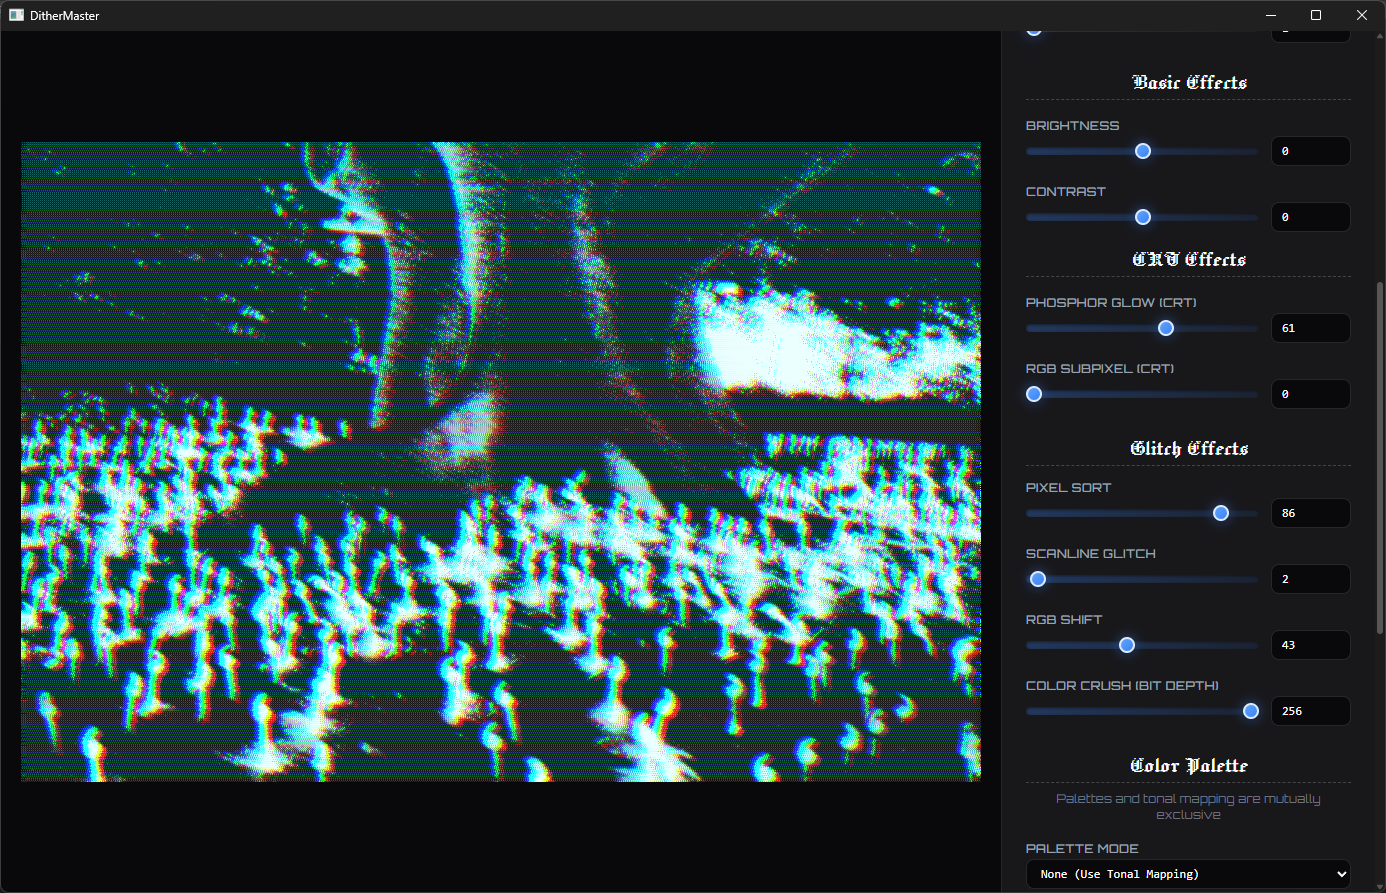Click the "Glitch Effects" section heading

(1189, 448)
